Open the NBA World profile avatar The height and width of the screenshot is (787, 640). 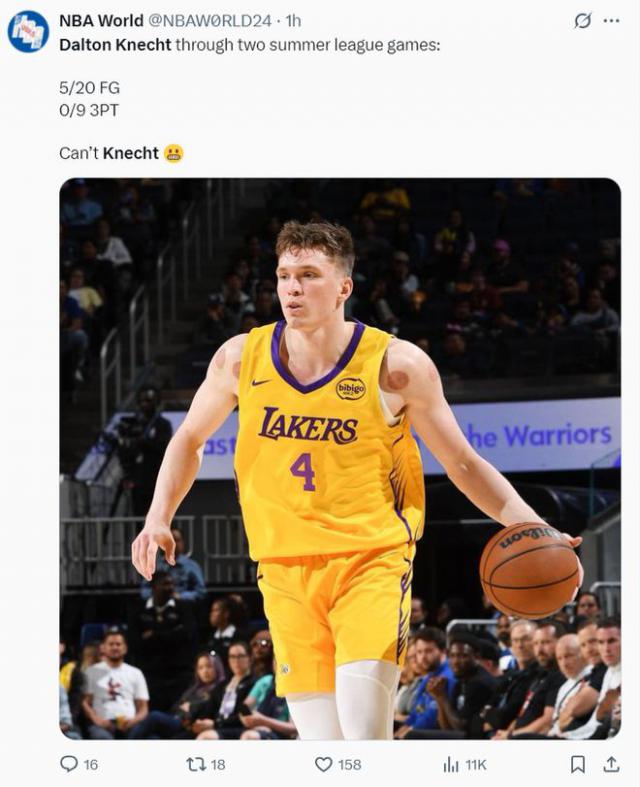(28, 31)
